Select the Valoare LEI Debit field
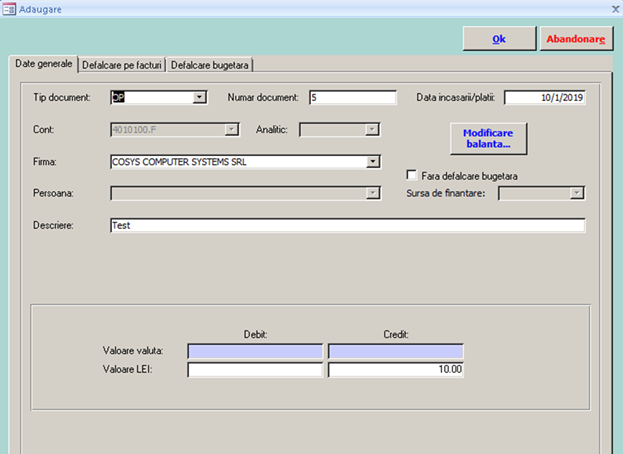Screen dimensions: 623x454 coord(254,370)
